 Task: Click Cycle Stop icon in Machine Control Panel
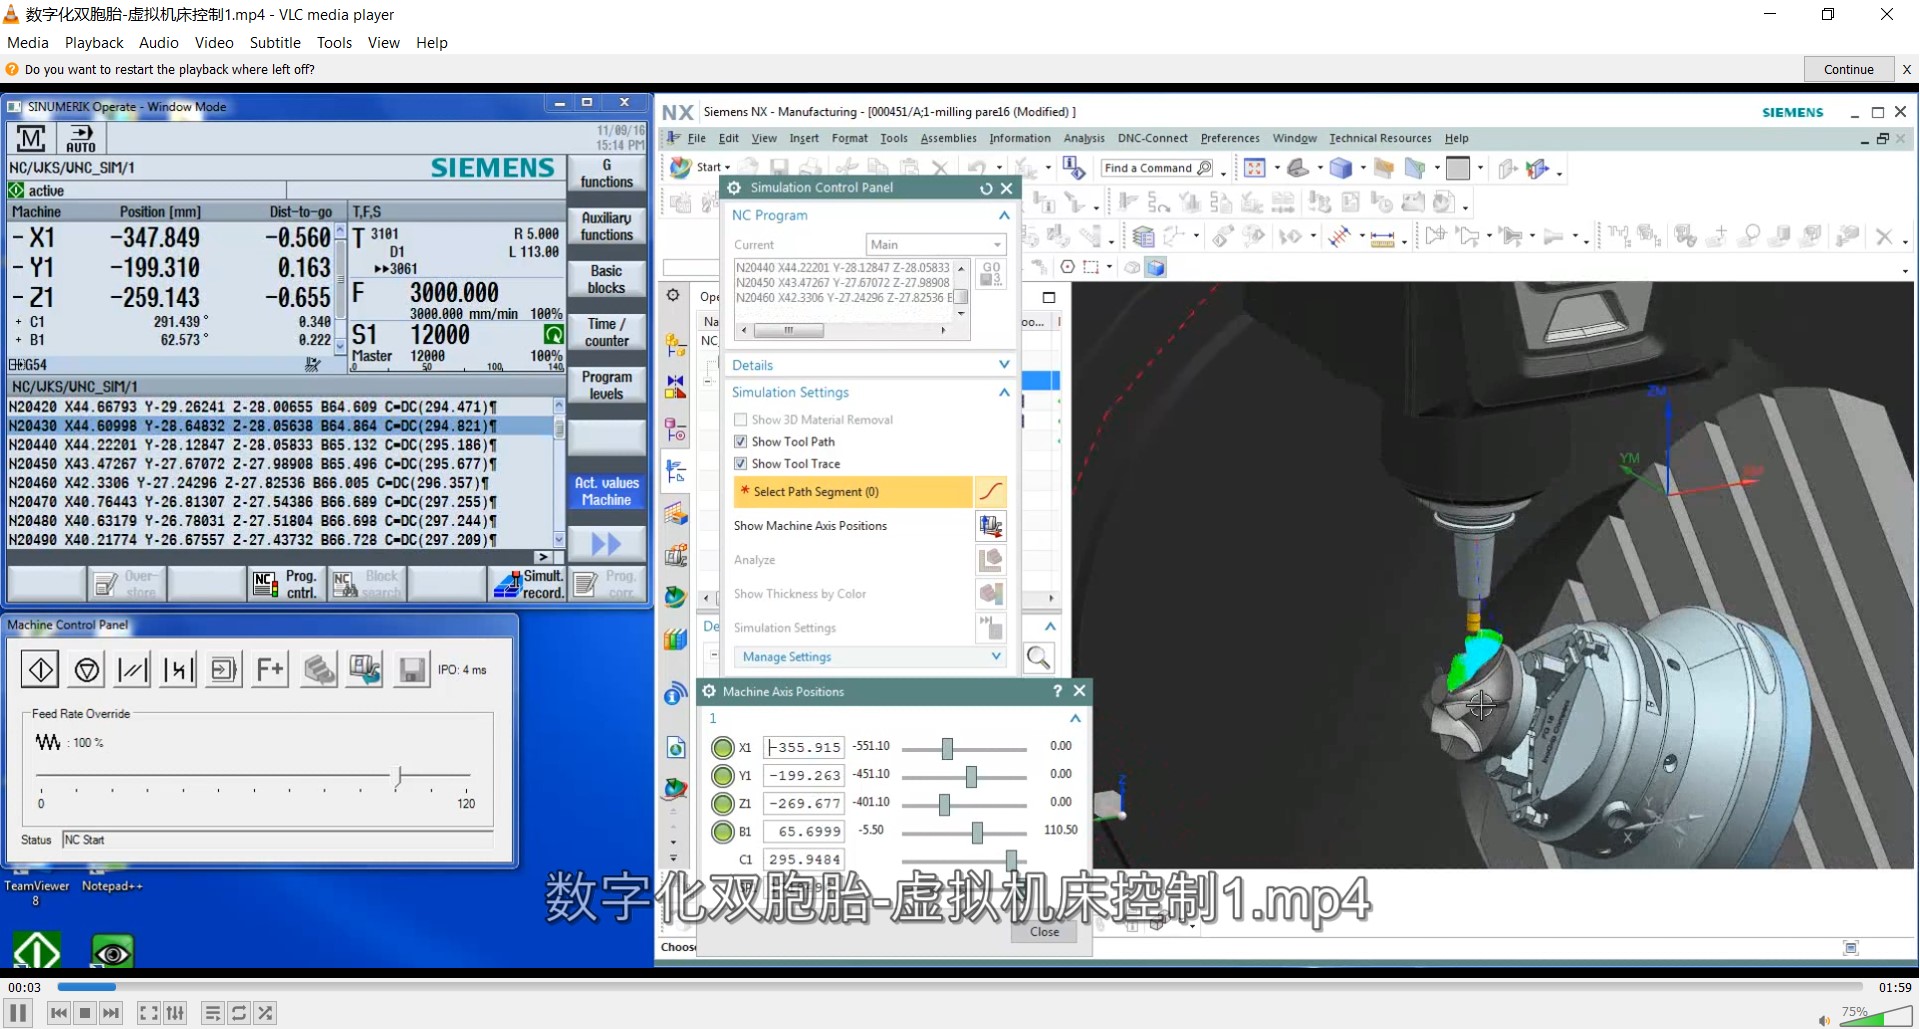click(x=87, y=669)
